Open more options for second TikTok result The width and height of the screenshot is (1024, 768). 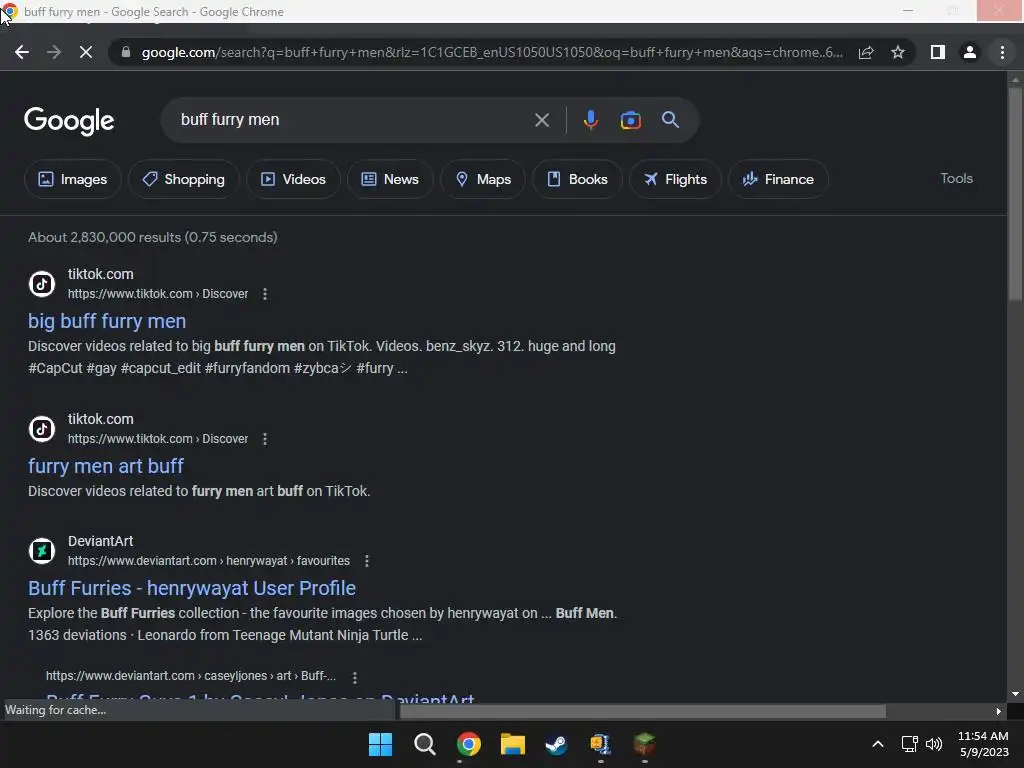[264, 439]
